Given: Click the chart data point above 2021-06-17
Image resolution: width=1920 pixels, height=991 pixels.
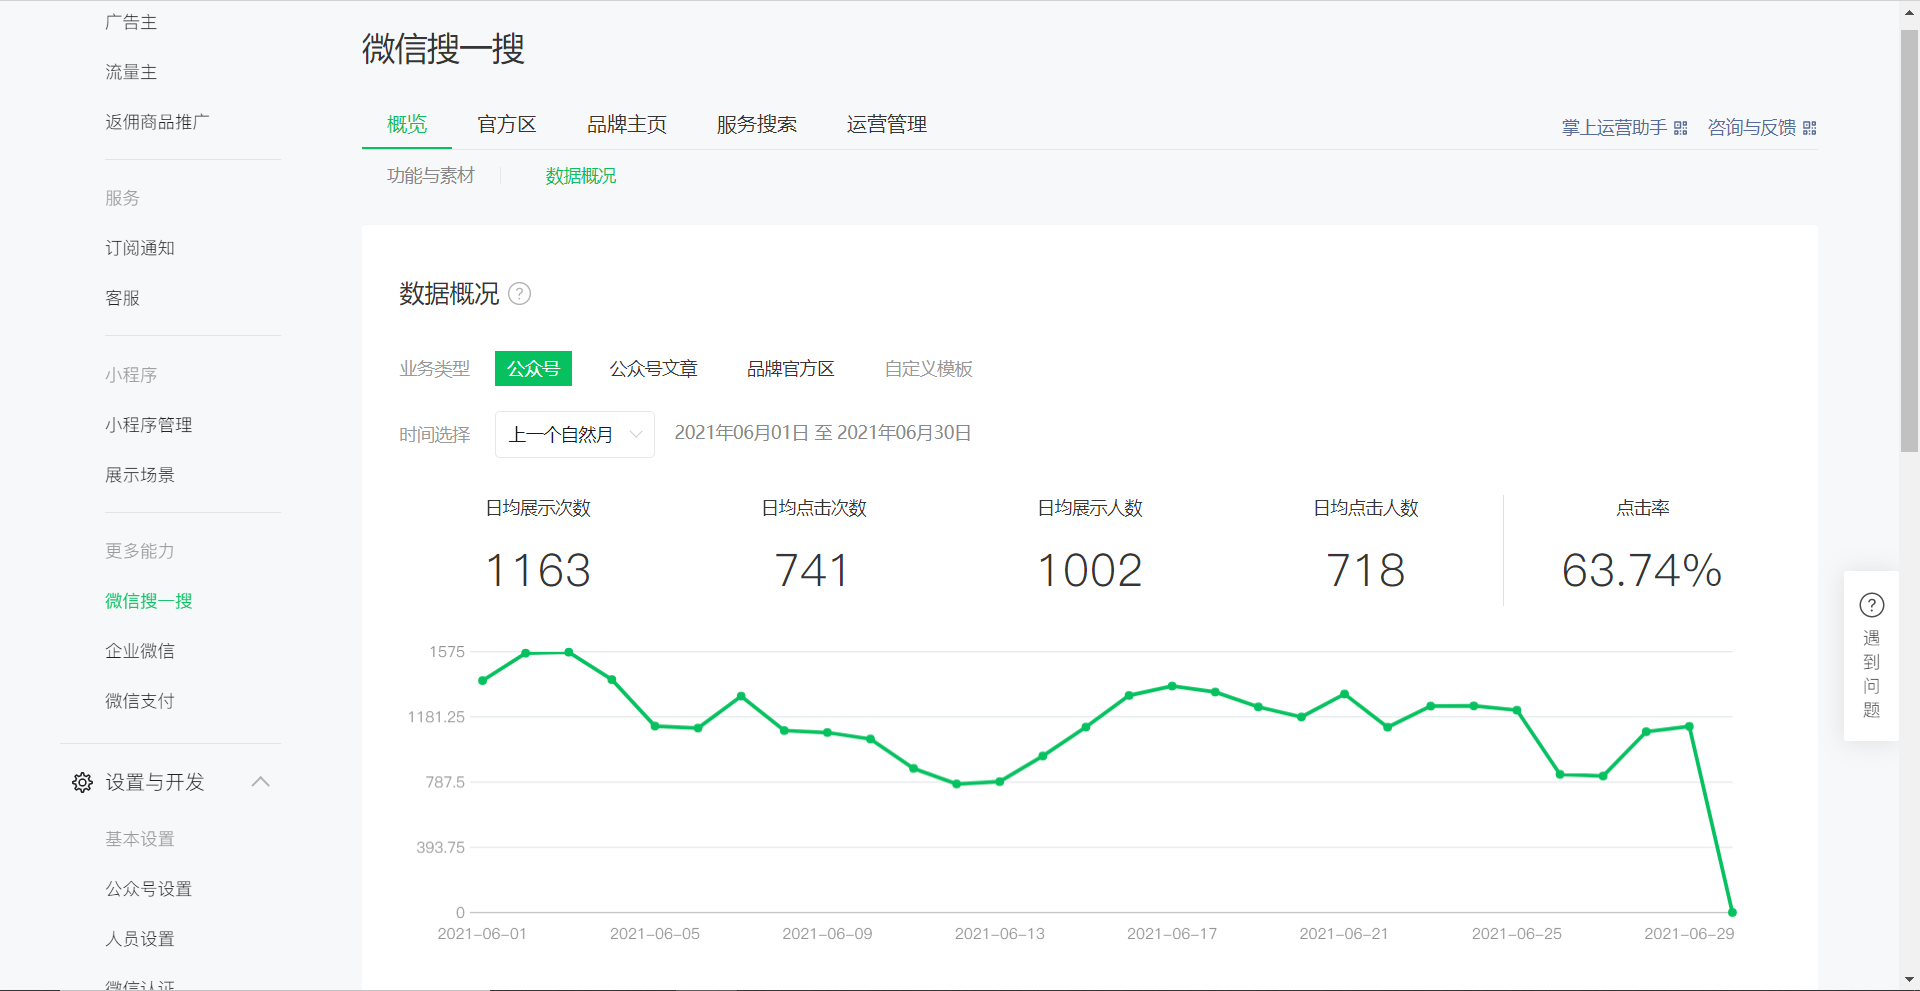Looking at the screenshot, I should pos(1172,686).
